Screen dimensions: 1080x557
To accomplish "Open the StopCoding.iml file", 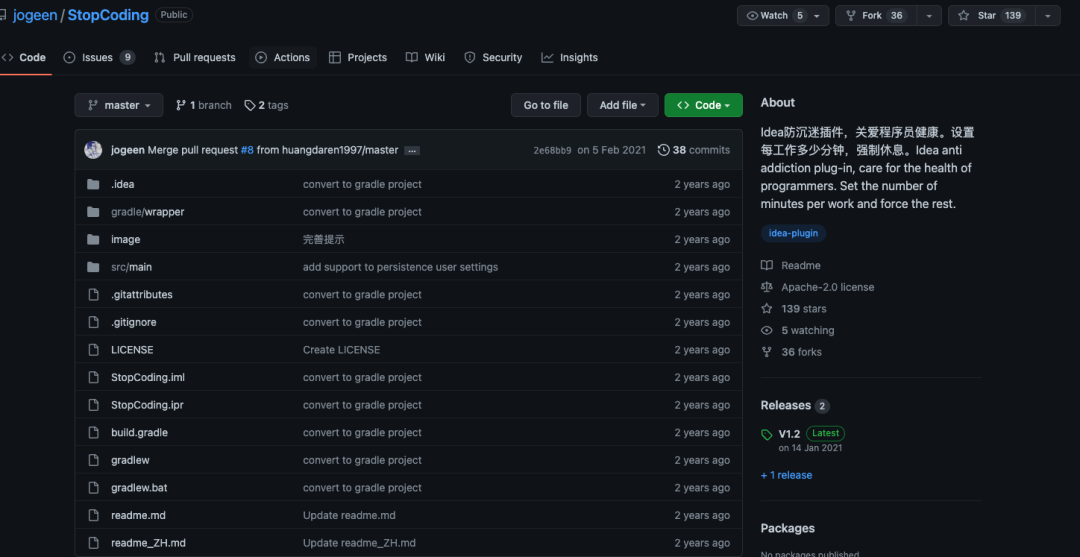I will pyautogui.click(x=147, y=377).
